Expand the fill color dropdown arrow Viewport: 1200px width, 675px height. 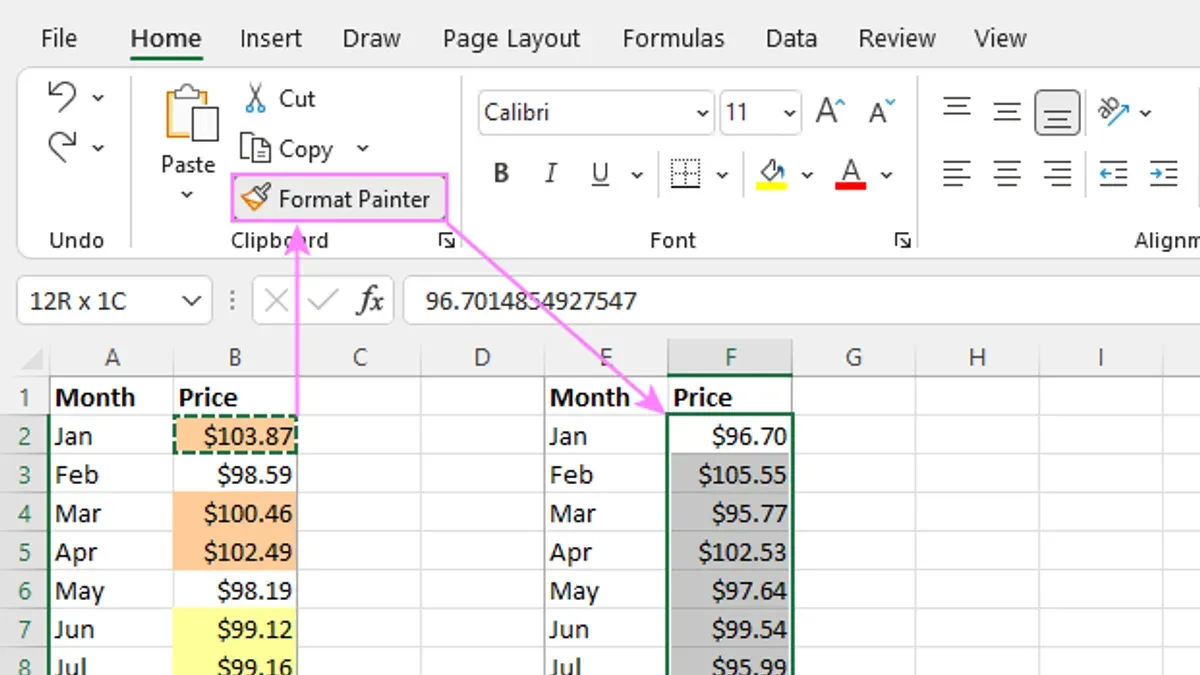pyautogui.click(x=807, y=175)
